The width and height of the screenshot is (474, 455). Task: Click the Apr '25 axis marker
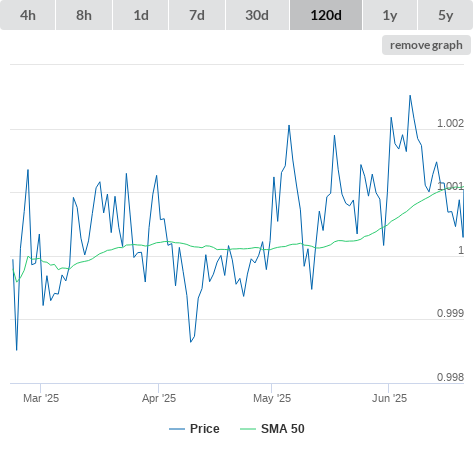[159, 398]
